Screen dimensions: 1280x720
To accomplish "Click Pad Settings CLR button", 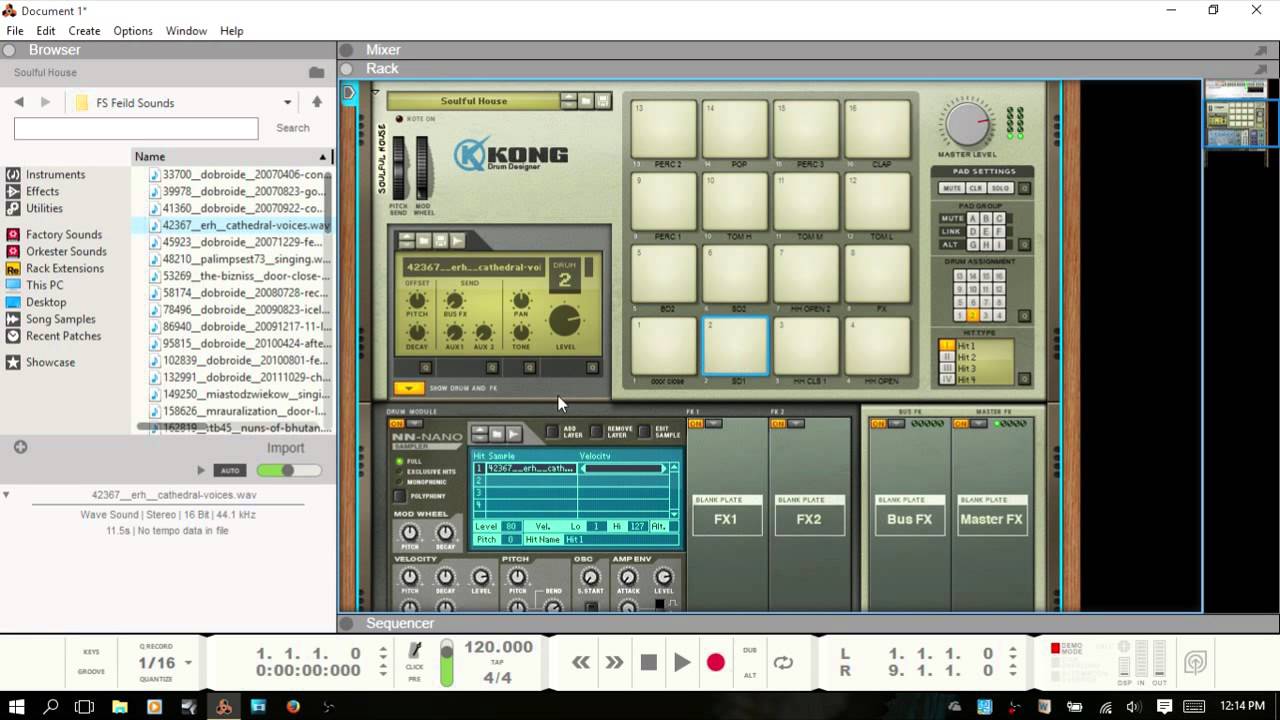I will (x=976, y=188).
